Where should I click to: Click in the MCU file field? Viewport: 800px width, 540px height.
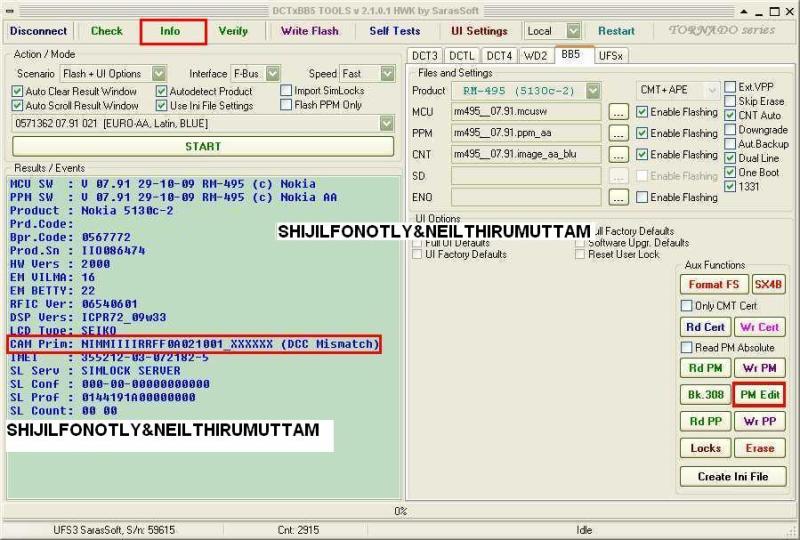pos(526,112)
